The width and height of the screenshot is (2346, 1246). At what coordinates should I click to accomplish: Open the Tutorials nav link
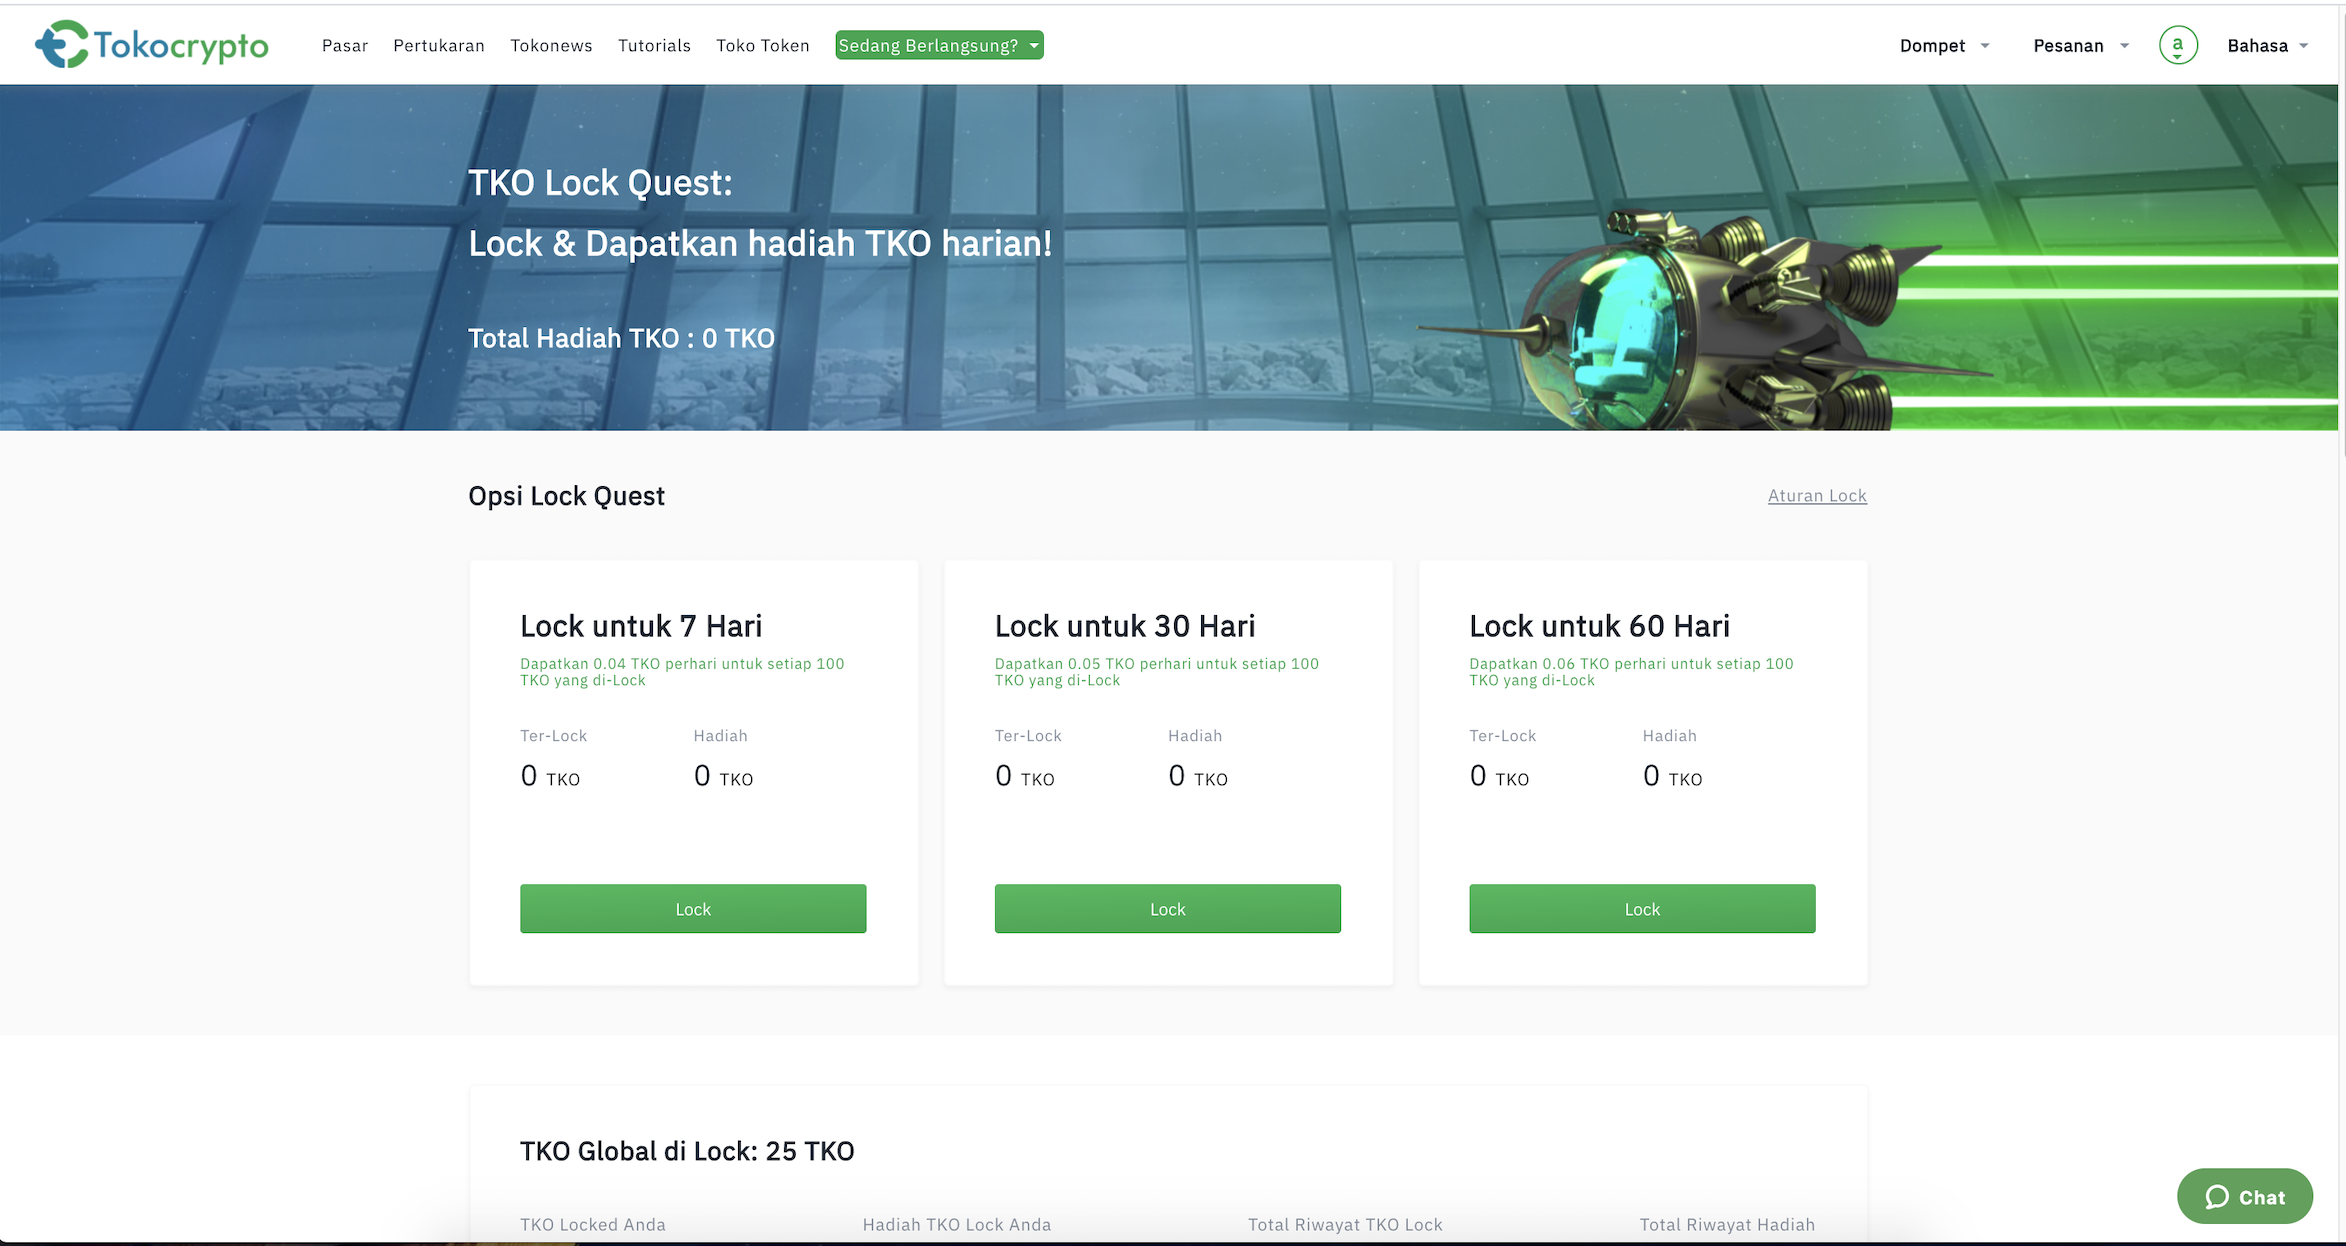pyautogui.click(x=654, y=45)
